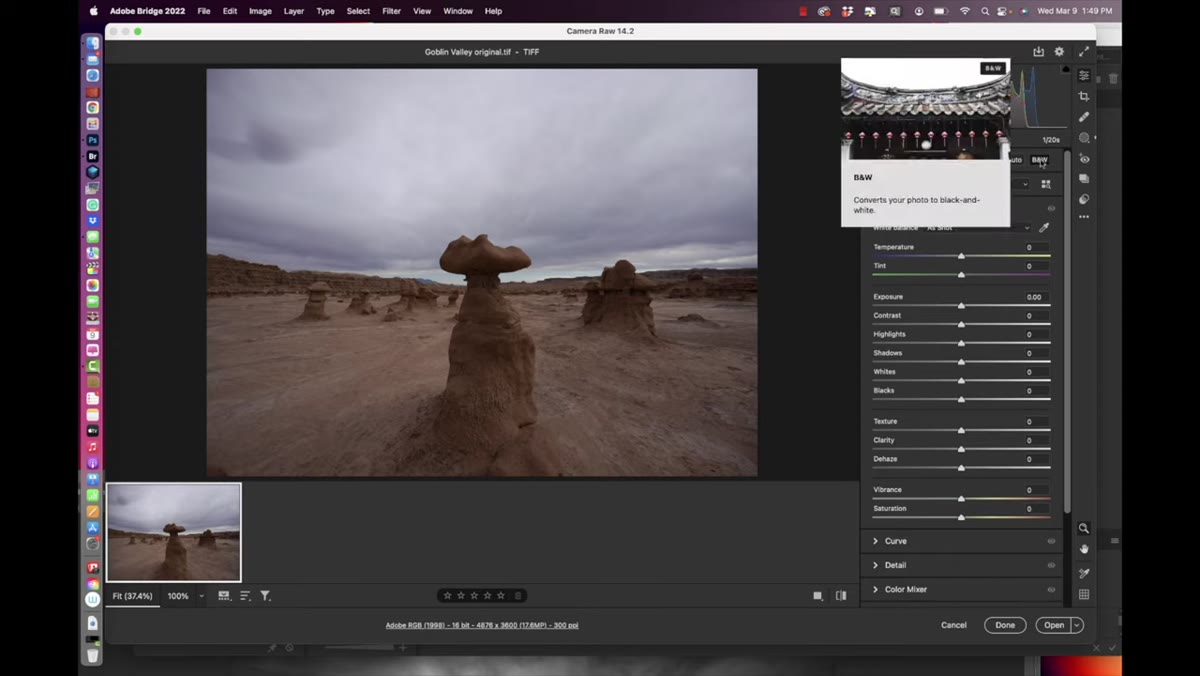Open Camera Raw preferences gear
The image size is (1200, 676).
(1059, 52)
